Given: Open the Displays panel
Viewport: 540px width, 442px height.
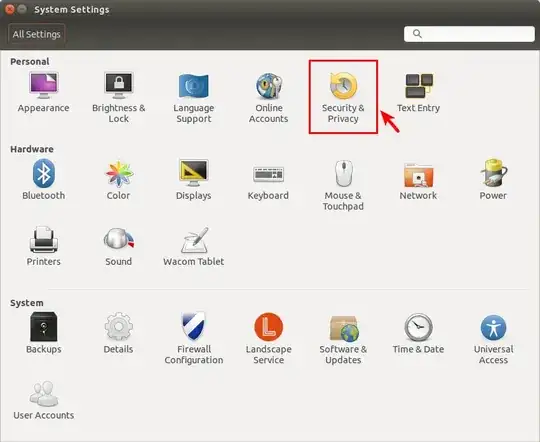Looking at the screenshot, I should click(x=194, y=179).
